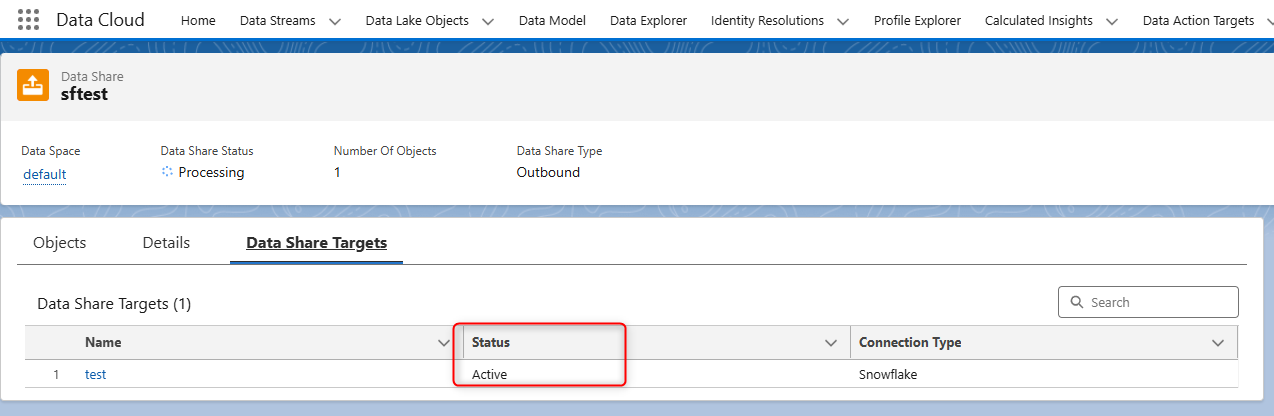This screenshot has width=1274, height=416.
Task: Open the Identity Resolutions tab
Action: coord(767,20)
